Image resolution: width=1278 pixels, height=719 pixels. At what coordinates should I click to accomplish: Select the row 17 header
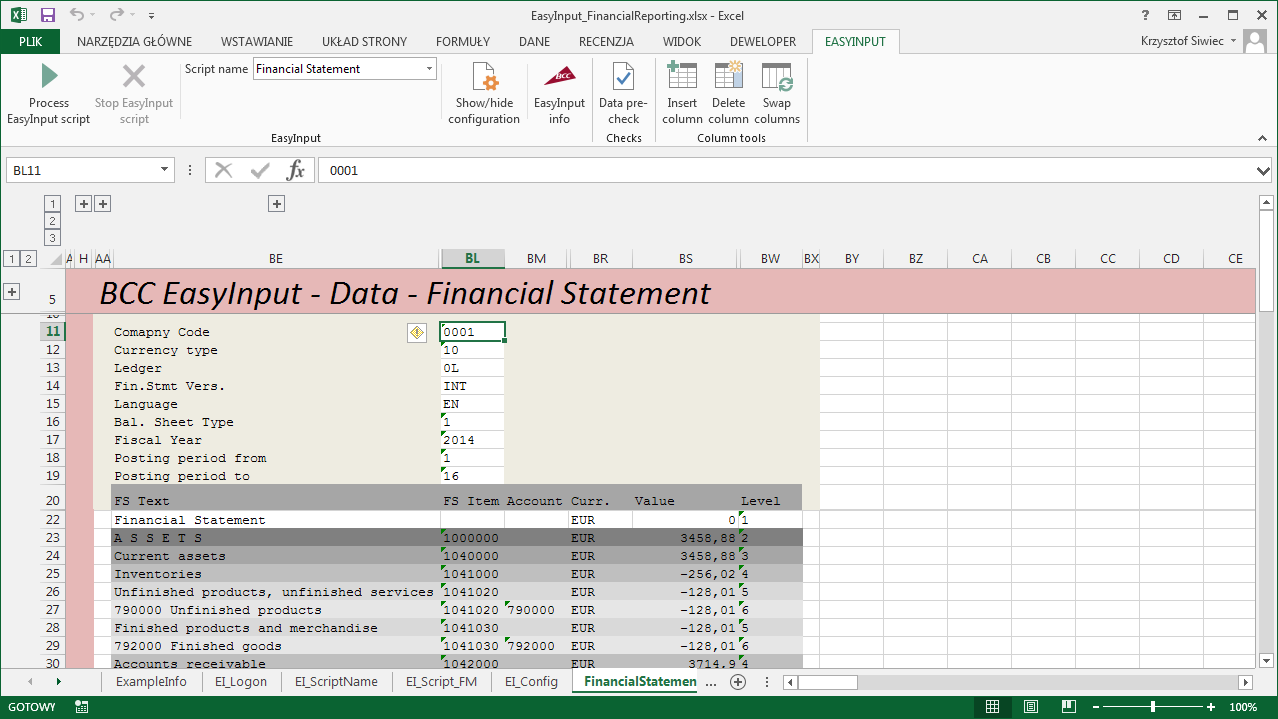[53, 440]
